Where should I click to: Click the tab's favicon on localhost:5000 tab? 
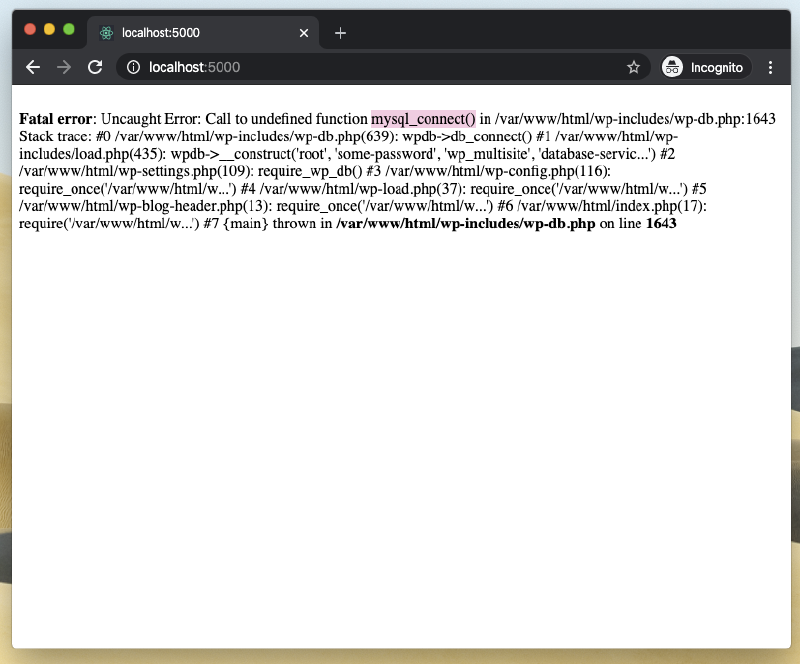coord(105,32)
